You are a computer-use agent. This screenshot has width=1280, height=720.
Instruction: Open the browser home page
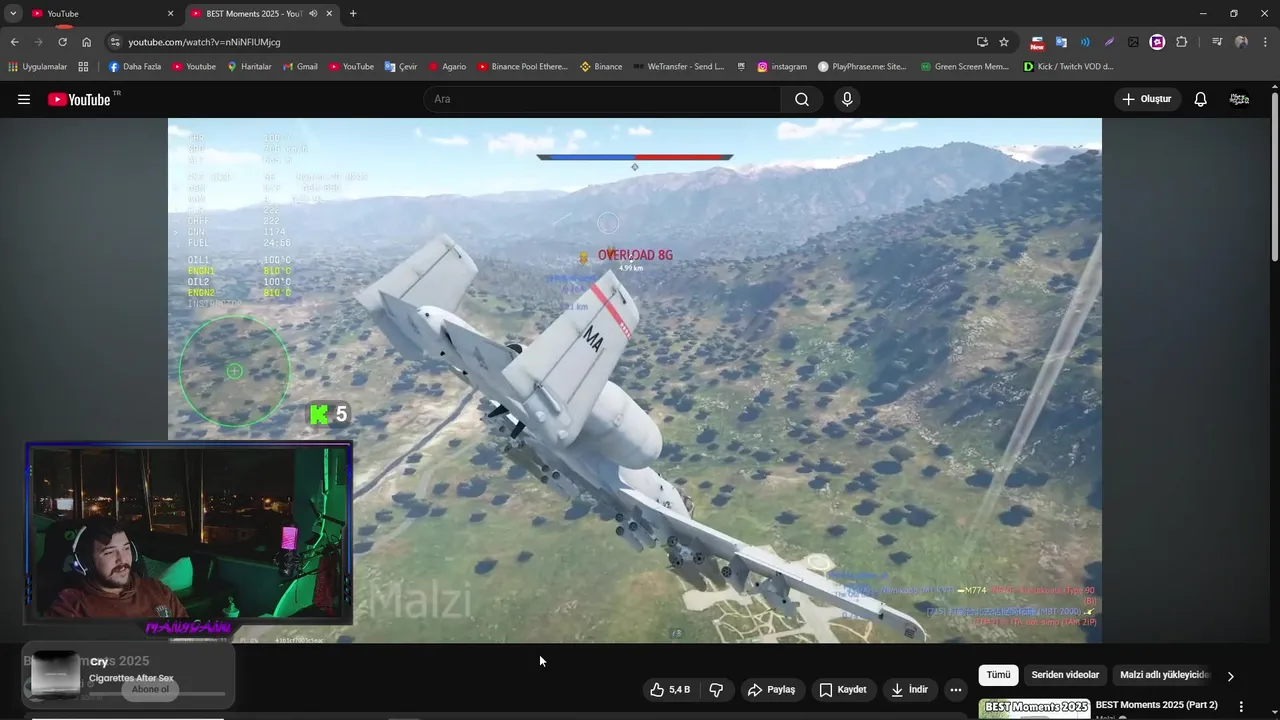point(87,42)
